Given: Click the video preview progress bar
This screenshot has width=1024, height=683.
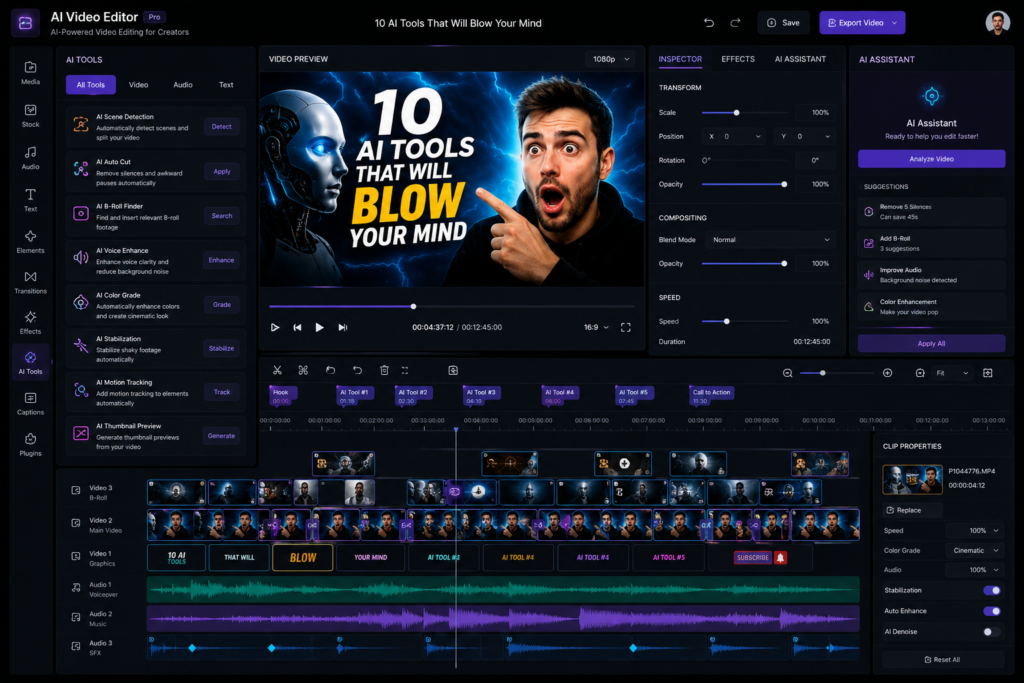Looking at the screenshot, I should (451, 306).
